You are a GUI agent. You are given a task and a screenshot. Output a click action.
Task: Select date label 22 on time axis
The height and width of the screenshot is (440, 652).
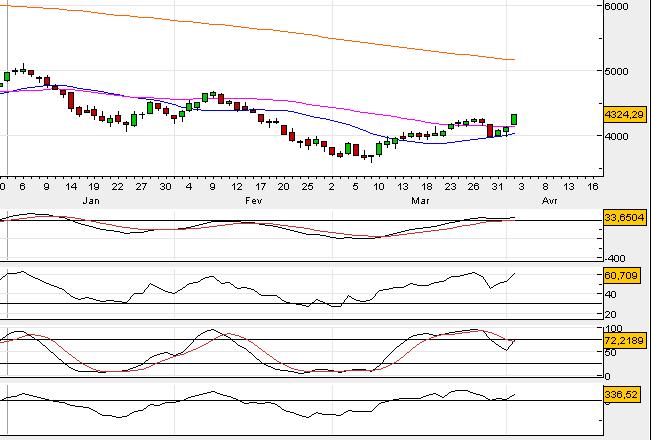coord(118,187)
